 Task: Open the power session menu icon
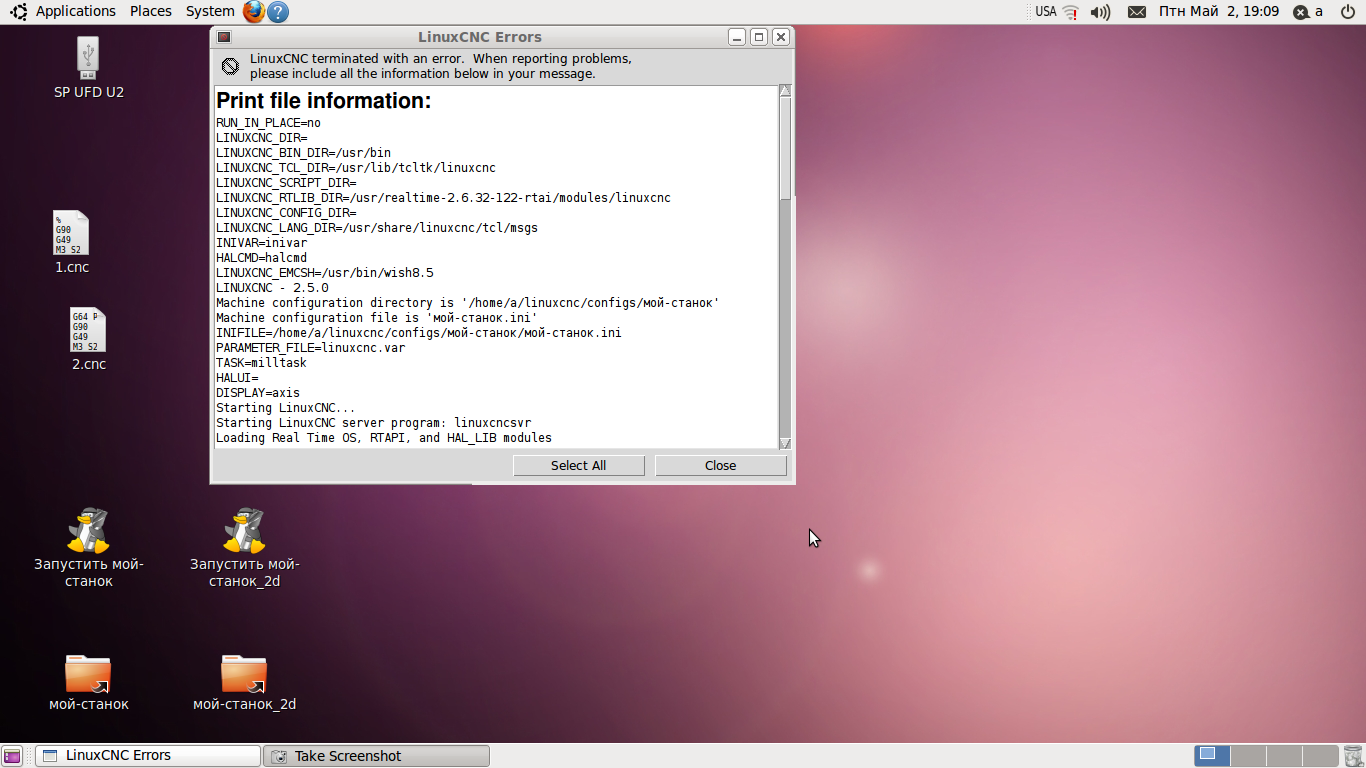[1347, 11]
